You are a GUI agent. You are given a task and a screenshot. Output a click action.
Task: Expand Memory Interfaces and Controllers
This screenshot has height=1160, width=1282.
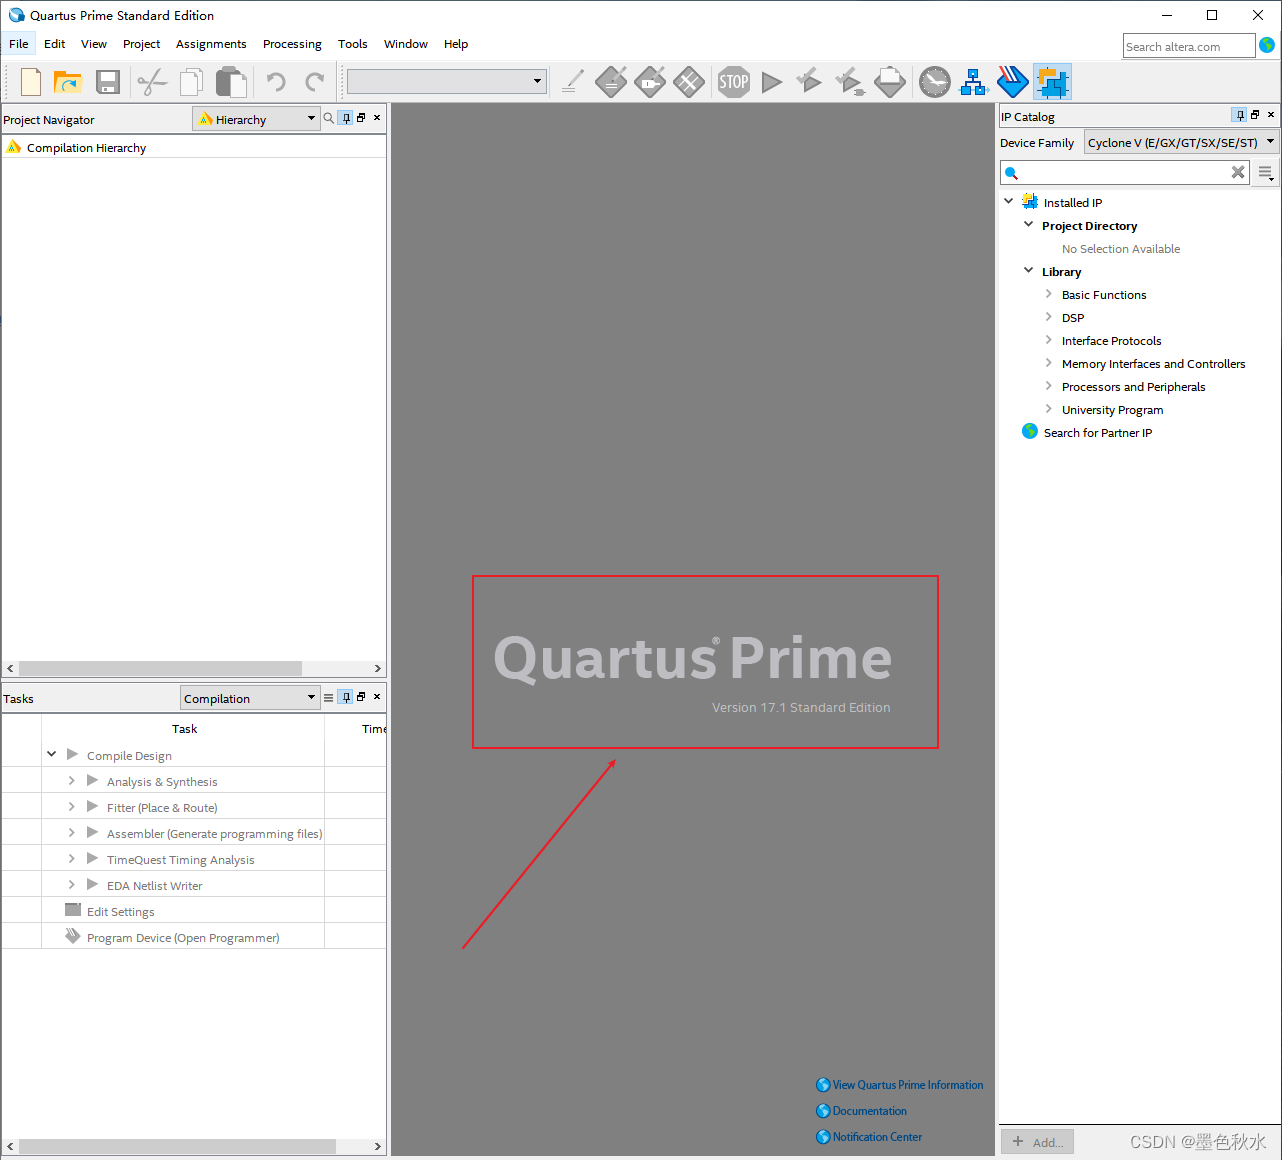1048,363
